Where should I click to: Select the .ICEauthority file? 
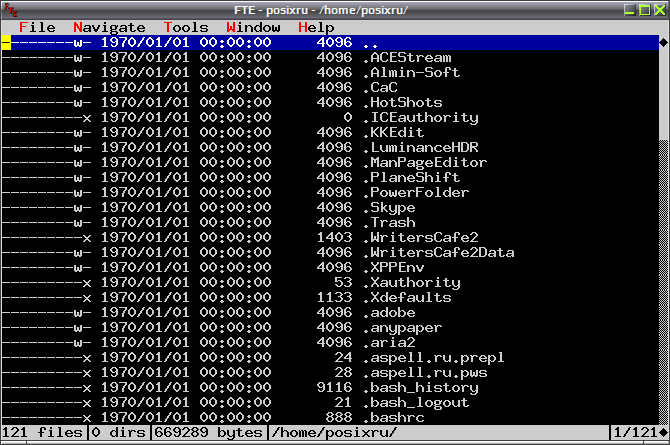[x=330, y=117]
